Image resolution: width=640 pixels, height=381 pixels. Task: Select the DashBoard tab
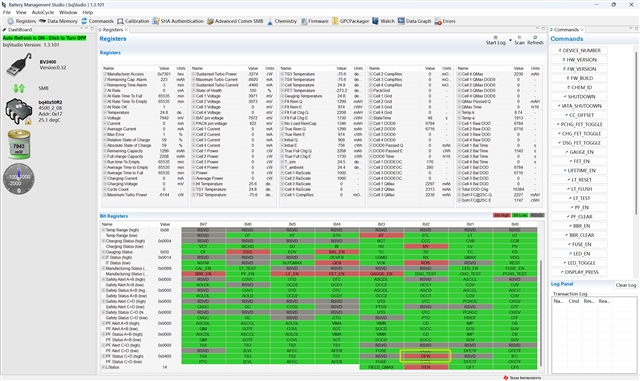[x=17, y=30]
